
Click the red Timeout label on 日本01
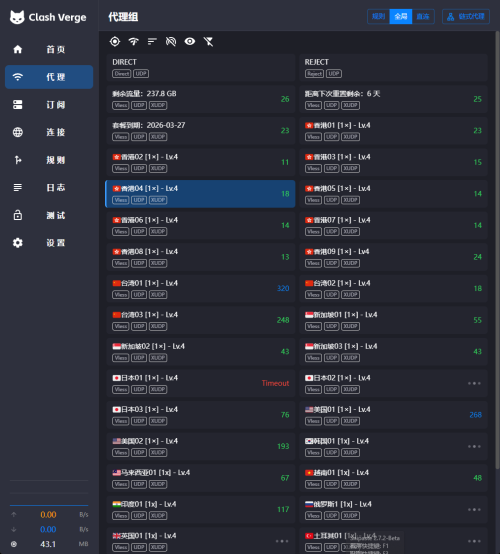(x=275, y=383)
